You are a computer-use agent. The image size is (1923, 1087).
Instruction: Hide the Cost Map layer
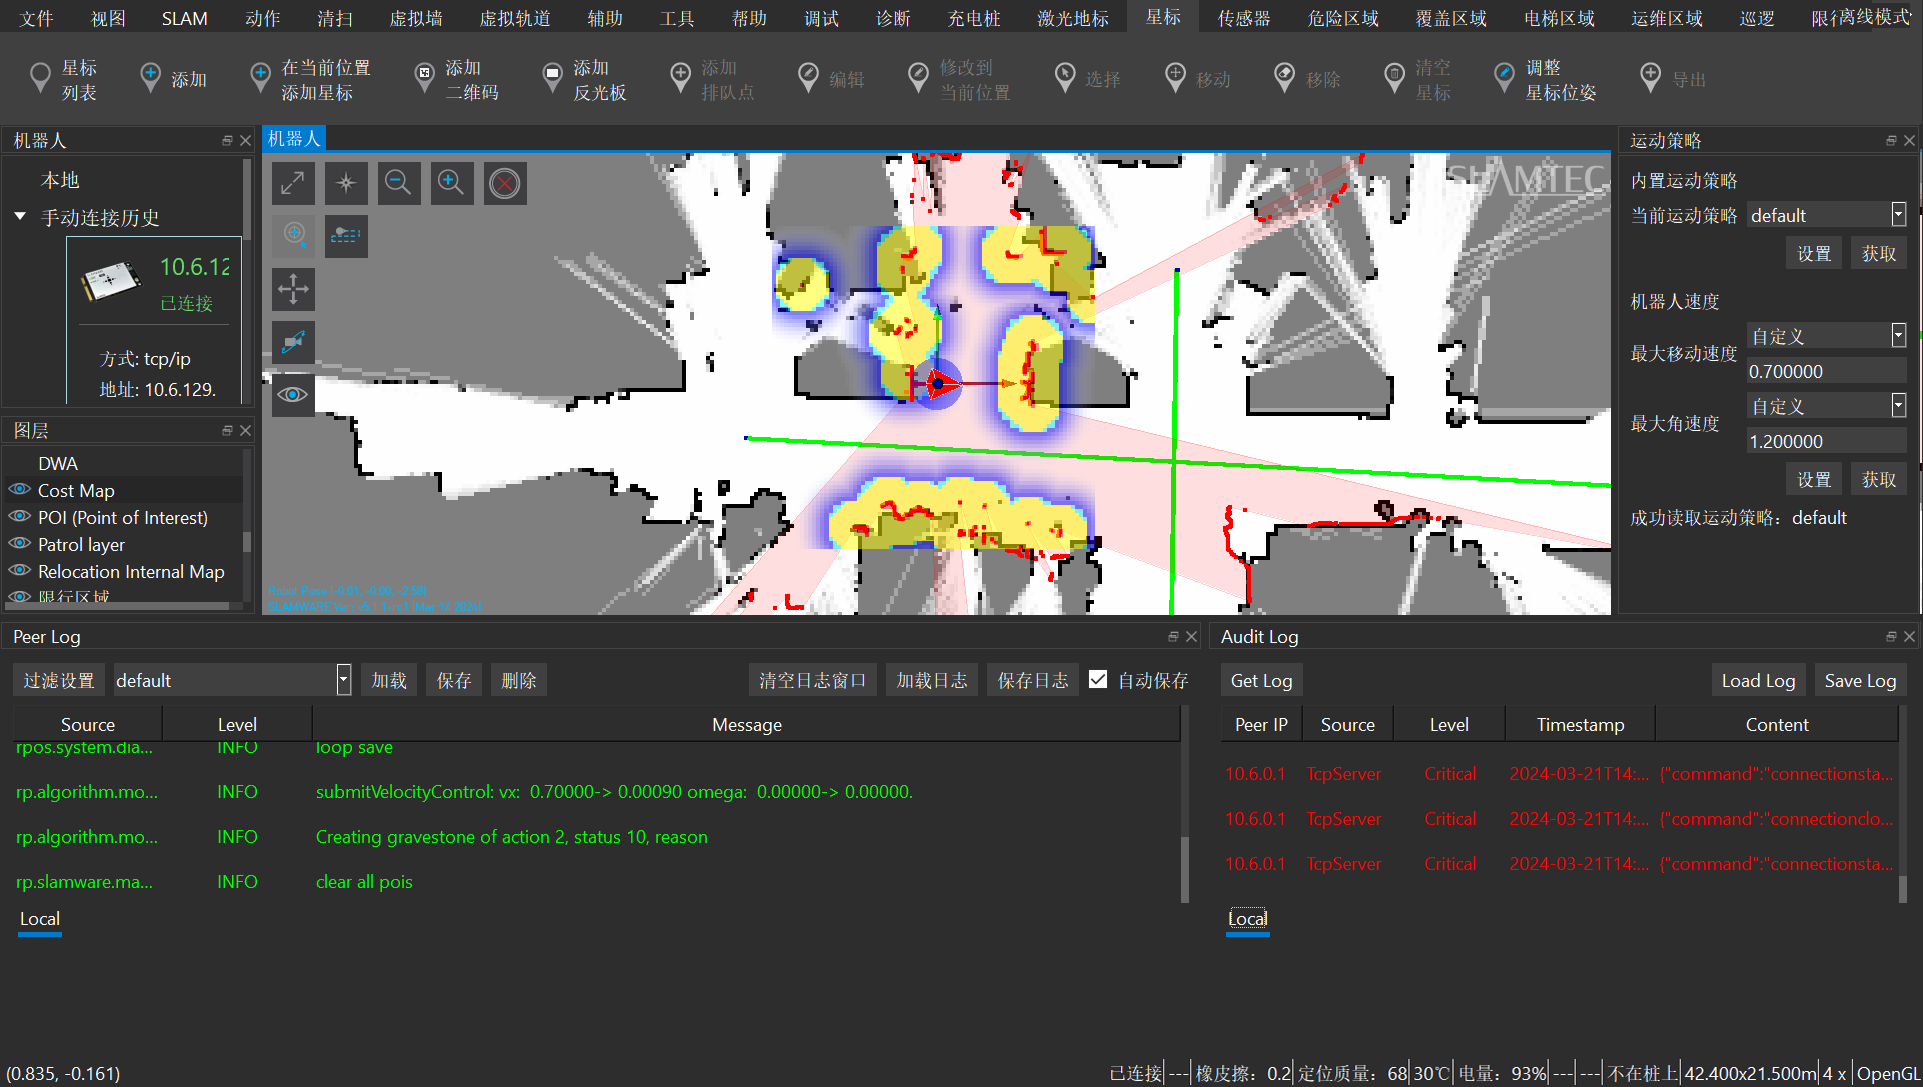(19, 490)
